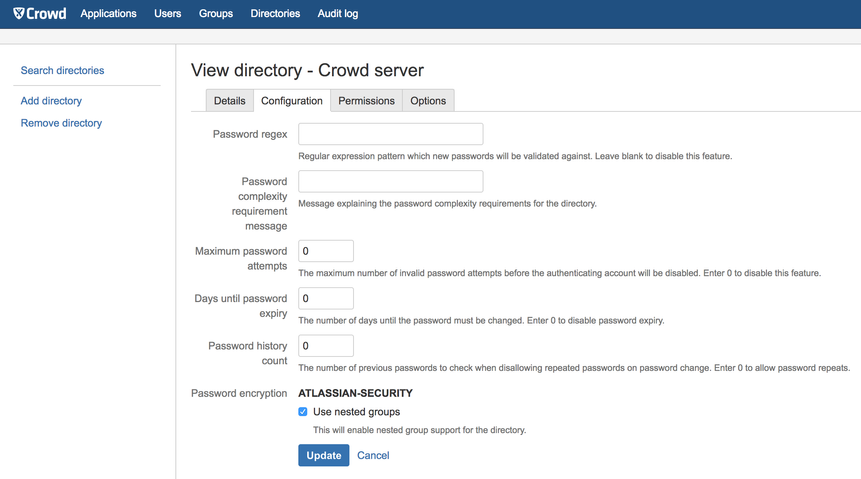The image size is (861, 479).
Task: Click the invalid password attempts help text
Action: coord(560,273)
